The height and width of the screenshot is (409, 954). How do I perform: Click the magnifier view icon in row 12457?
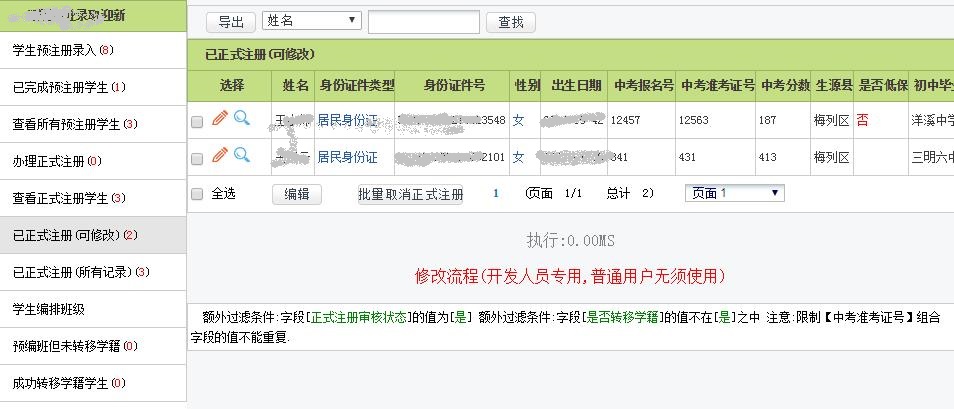pyautogui.click(x=242, y=118)
